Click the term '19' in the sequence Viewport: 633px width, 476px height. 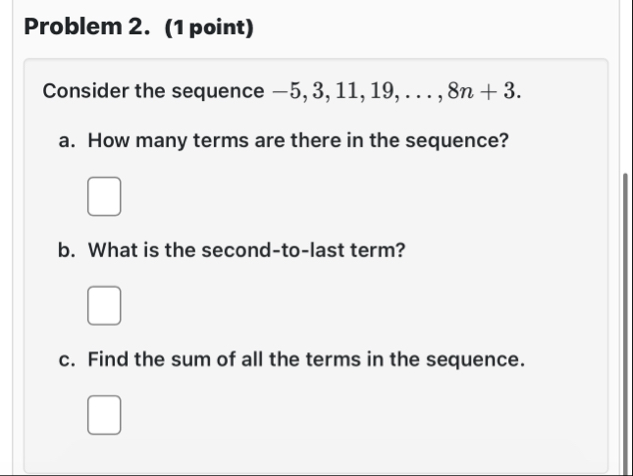382,91
